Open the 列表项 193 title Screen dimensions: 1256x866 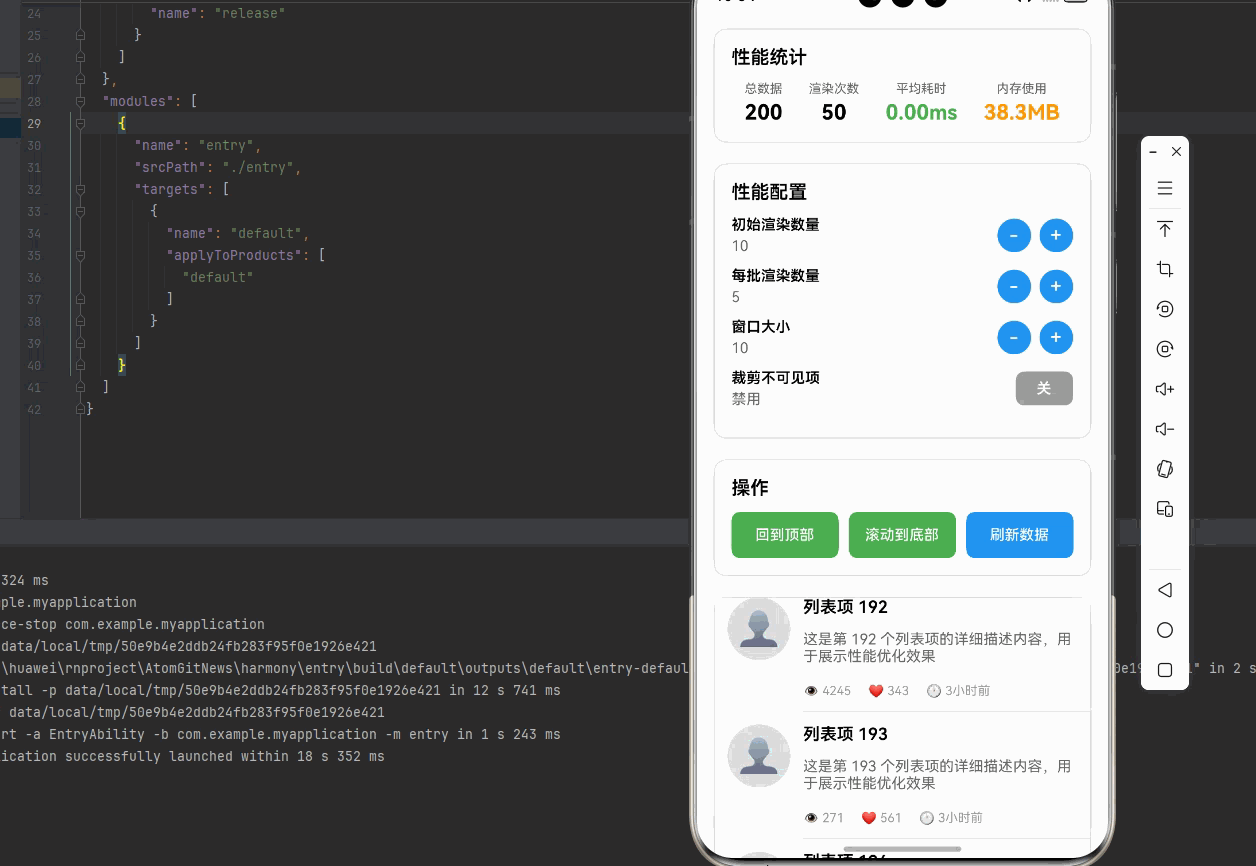point(845,734)
